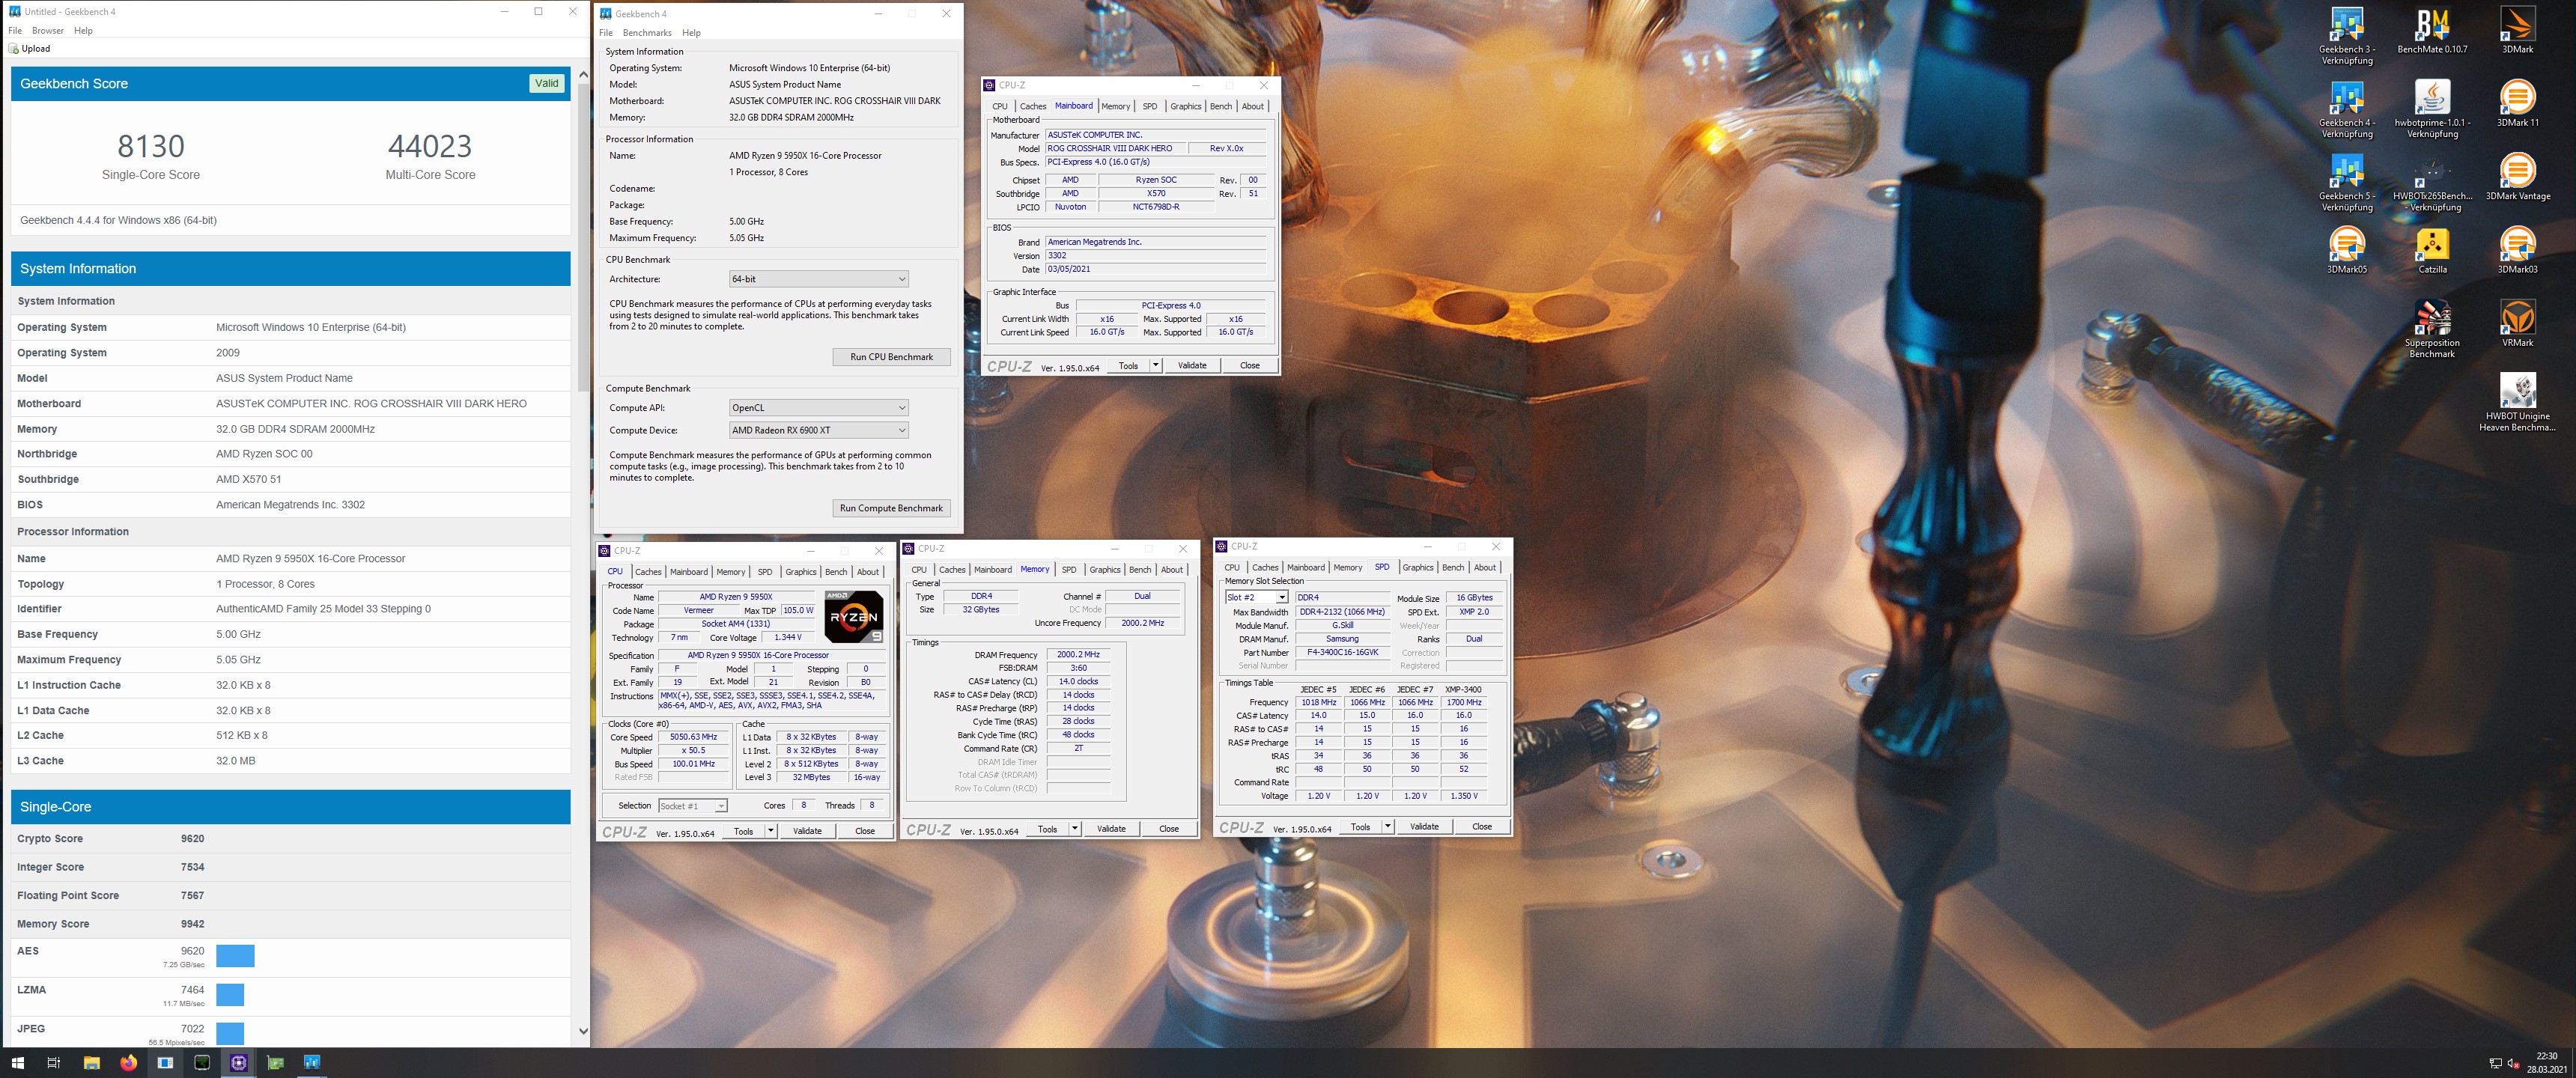Click the scroll-down arrow in Geekbench results
Image resolution: width=2576 pixels, height=1078 pixels.
click(x=584, y=1031)
